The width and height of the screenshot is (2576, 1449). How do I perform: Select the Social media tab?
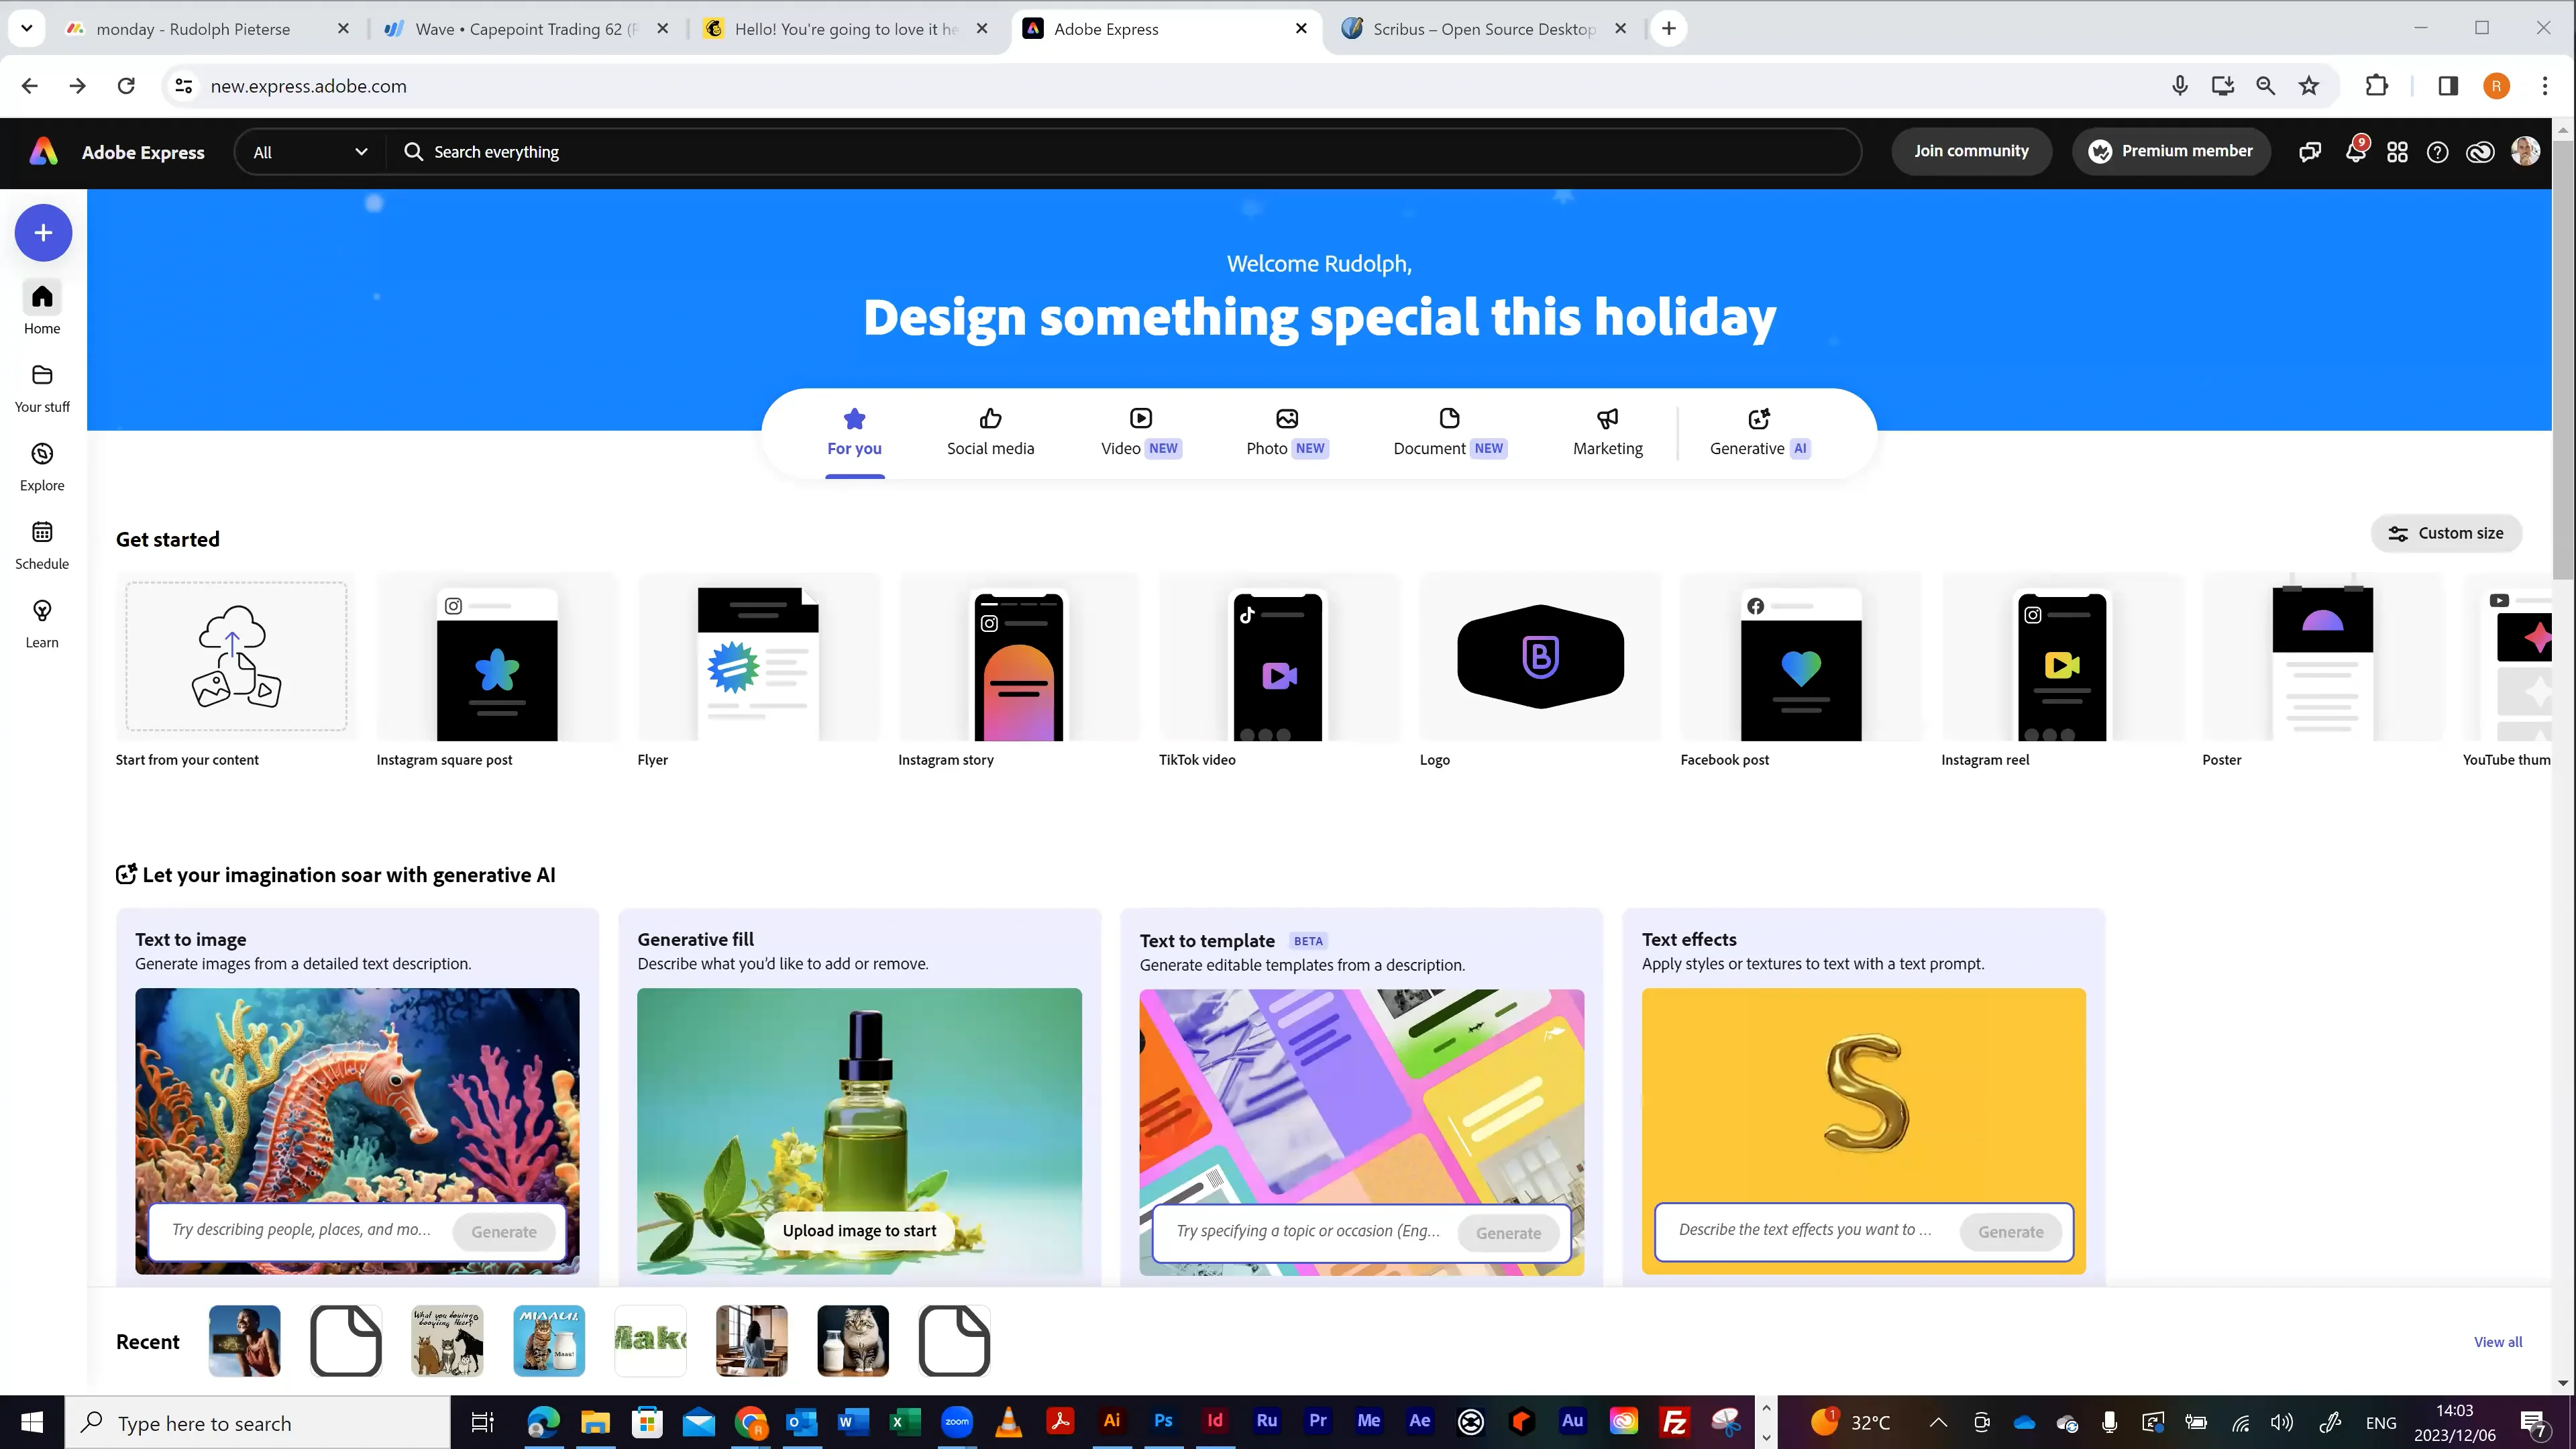tap(990, 432)
